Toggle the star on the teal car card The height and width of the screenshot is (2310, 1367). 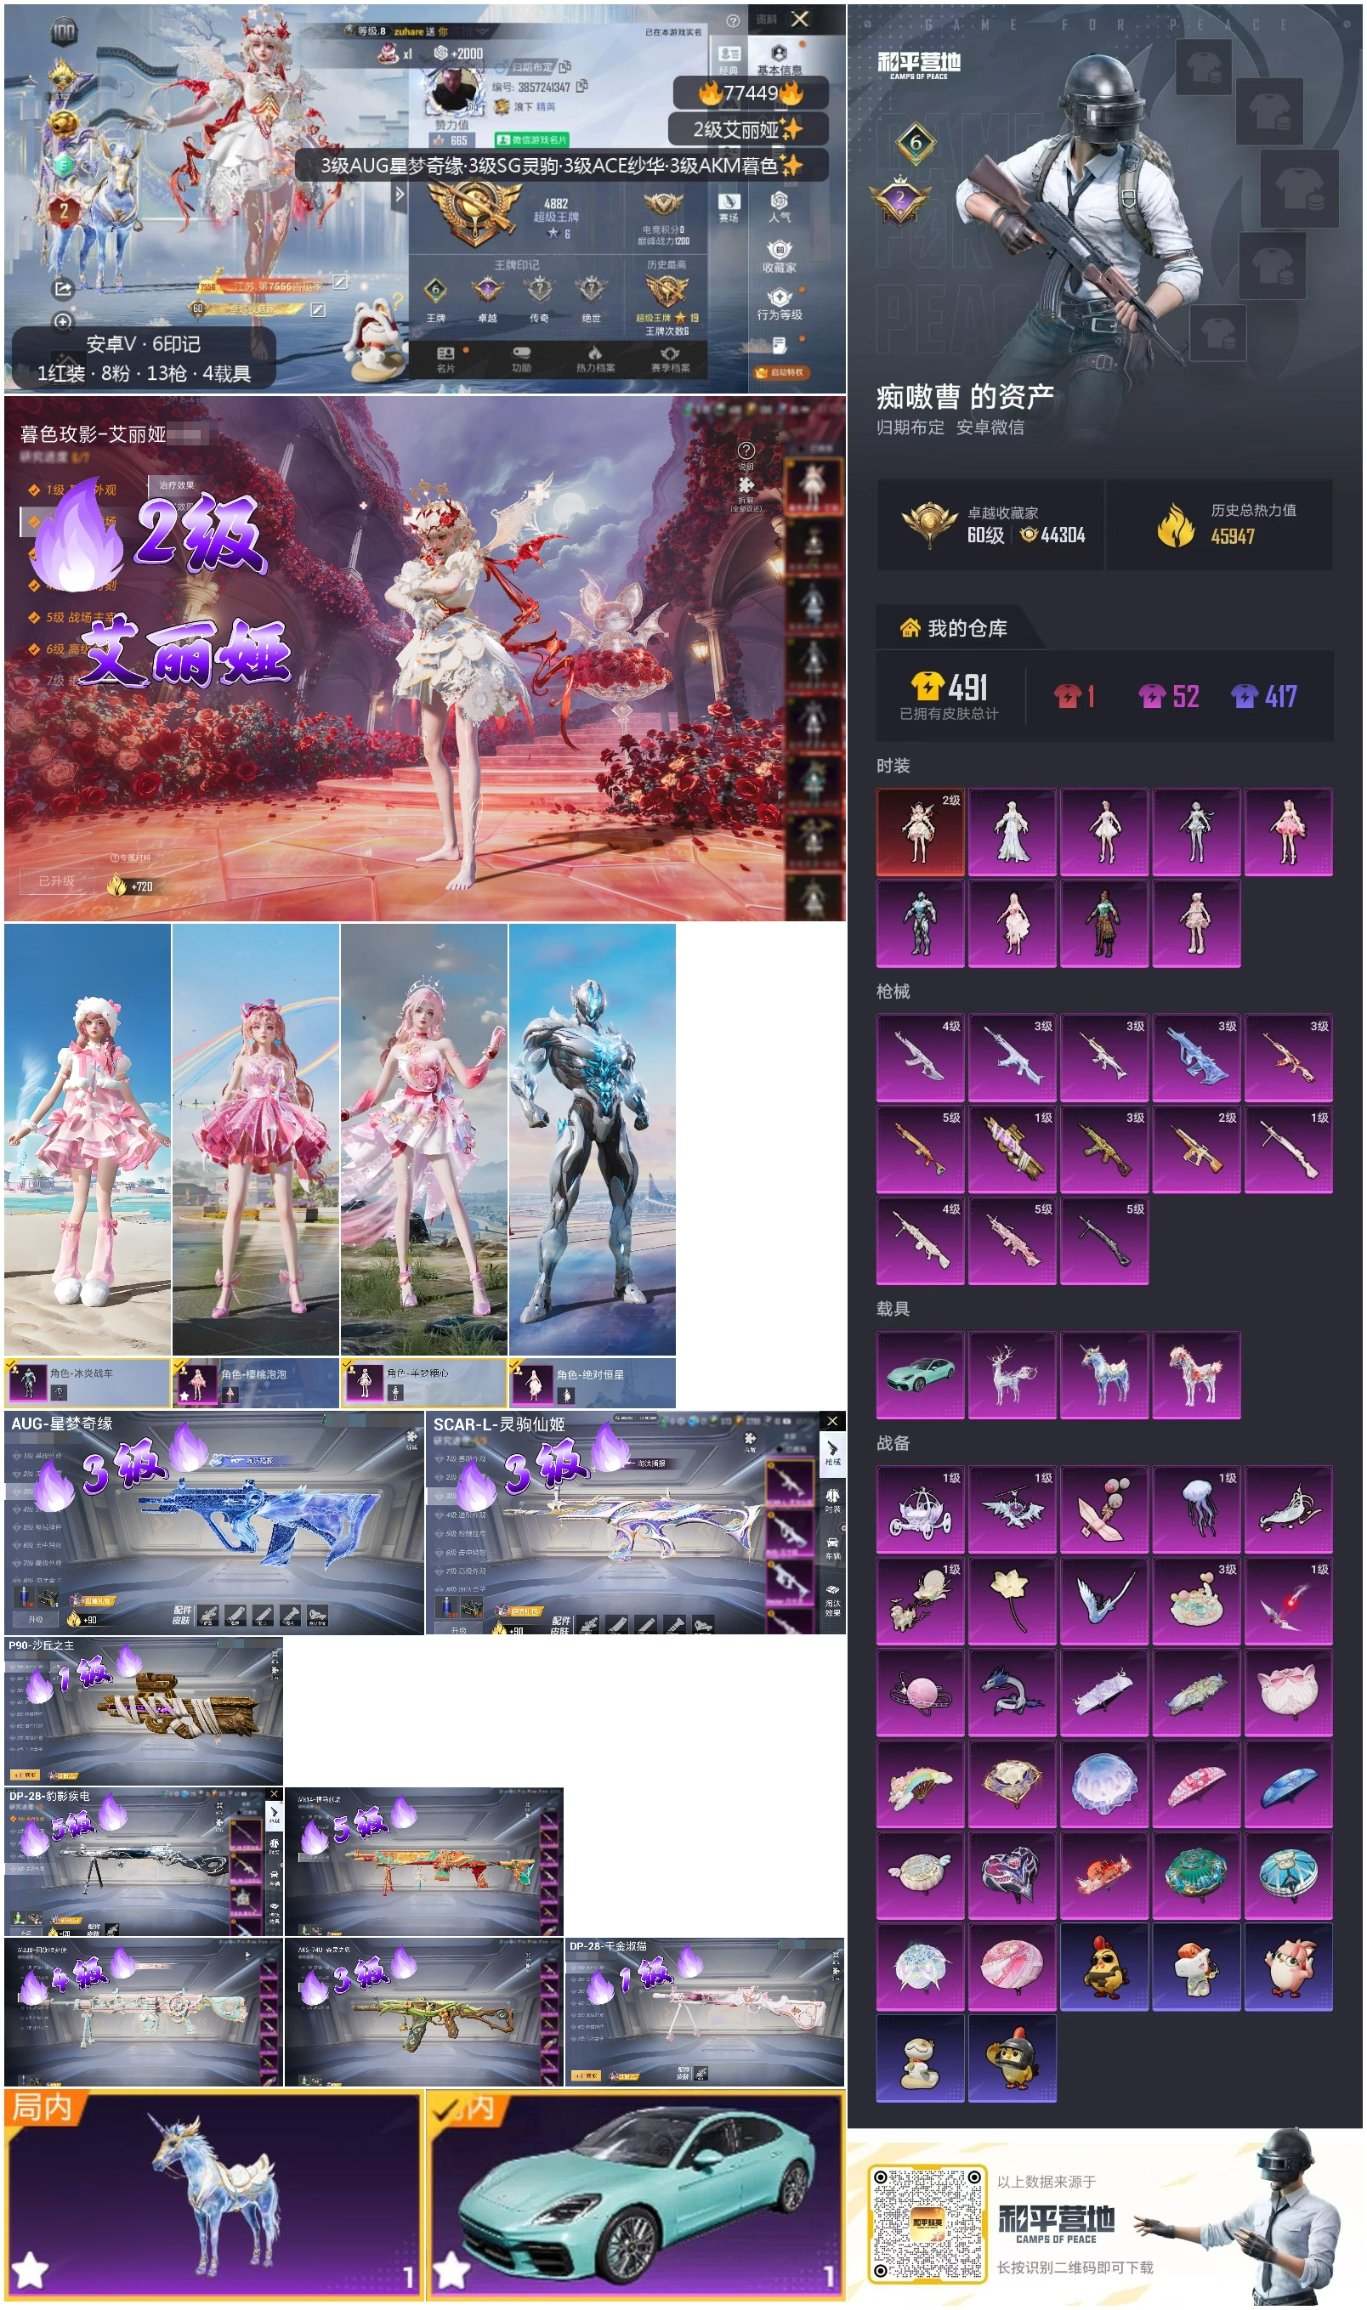[451, 2269]
